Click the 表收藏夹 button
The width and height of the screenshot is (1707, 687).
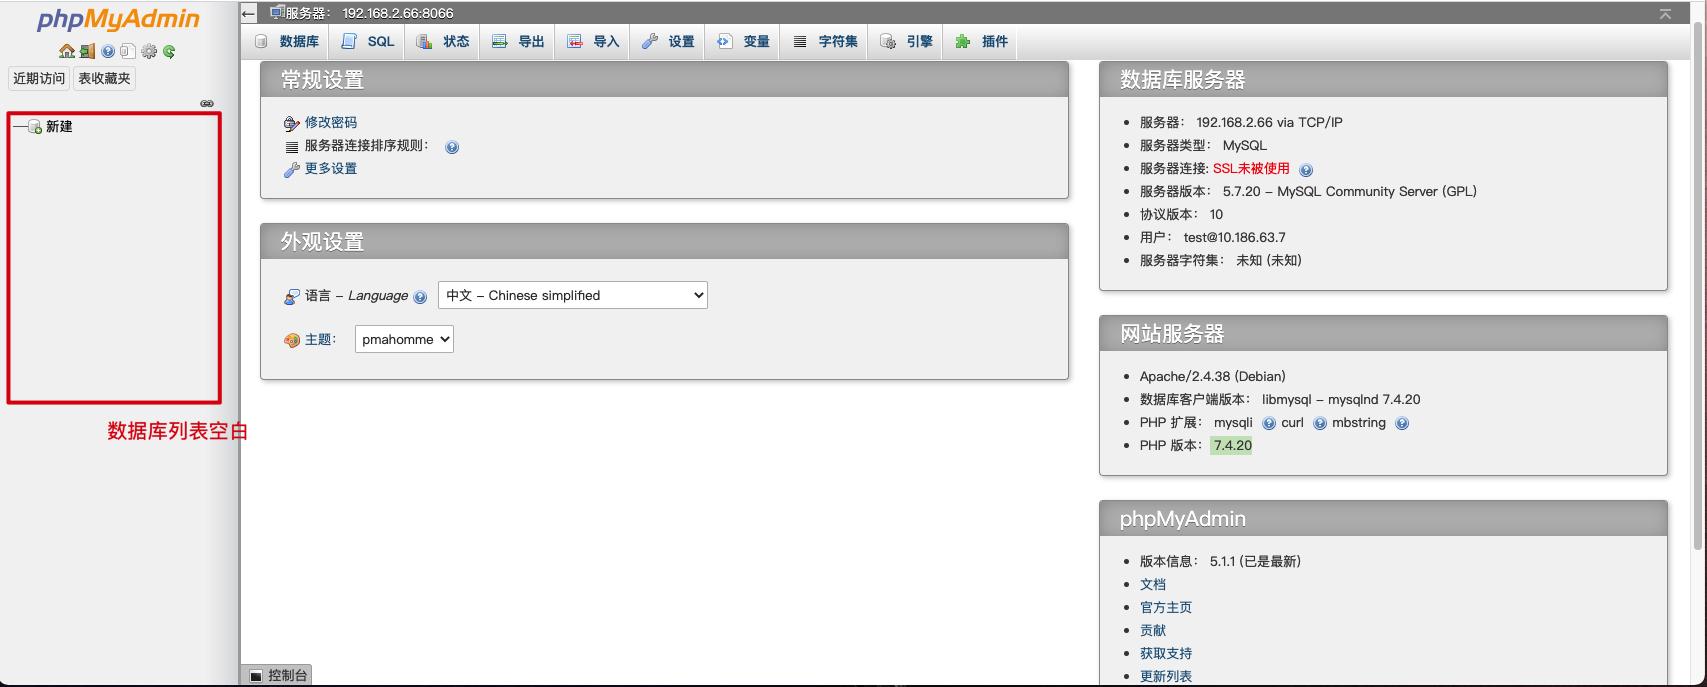coord(104,78)
